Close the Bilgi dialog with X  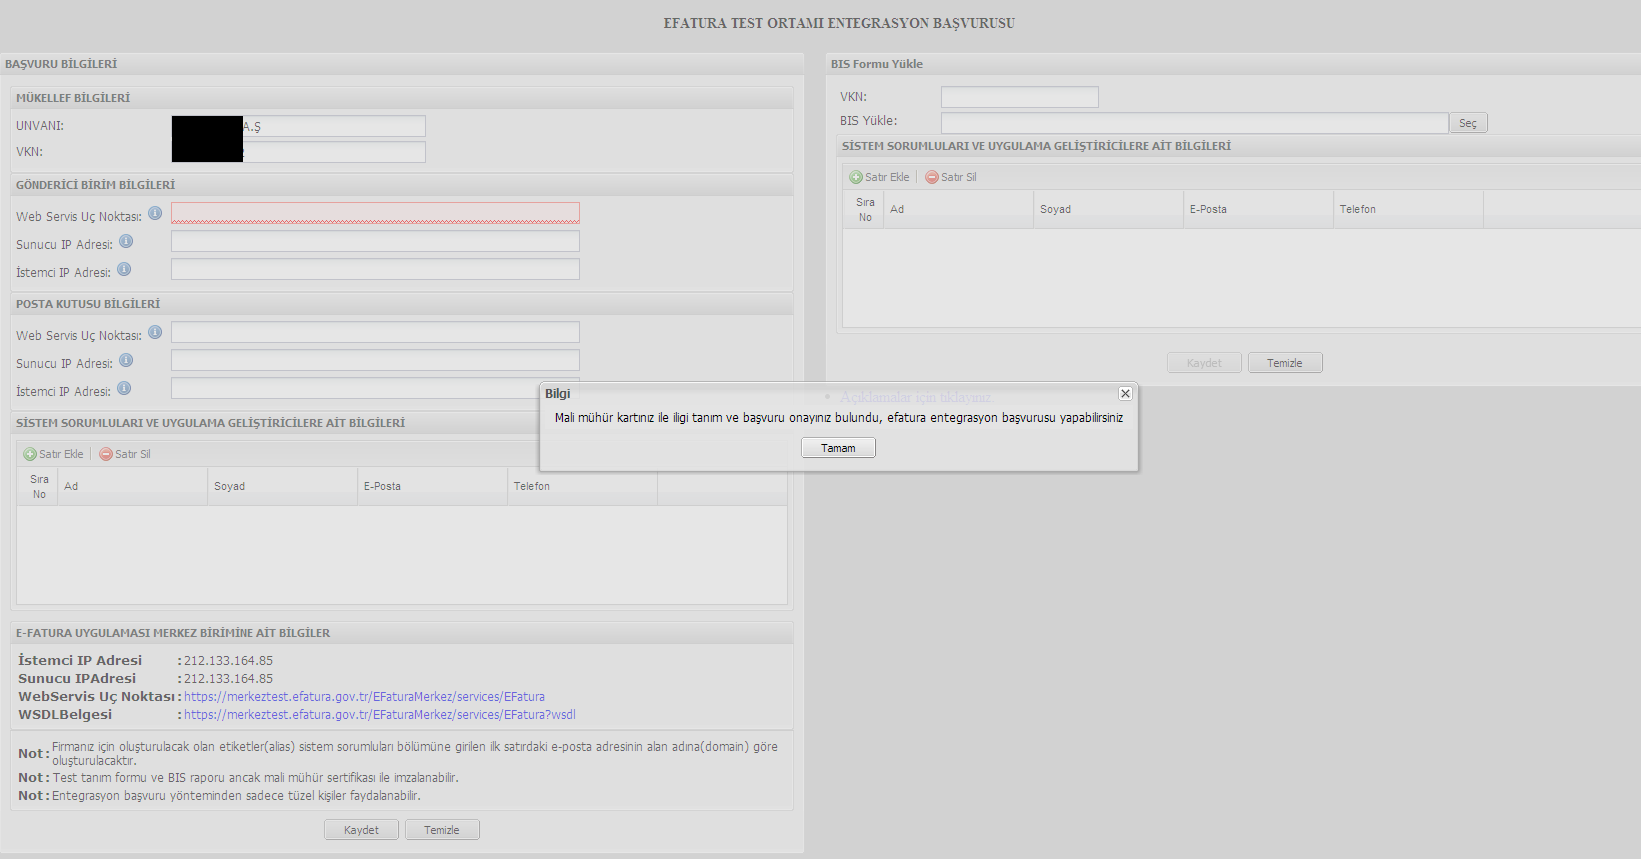click(1125, 394)
